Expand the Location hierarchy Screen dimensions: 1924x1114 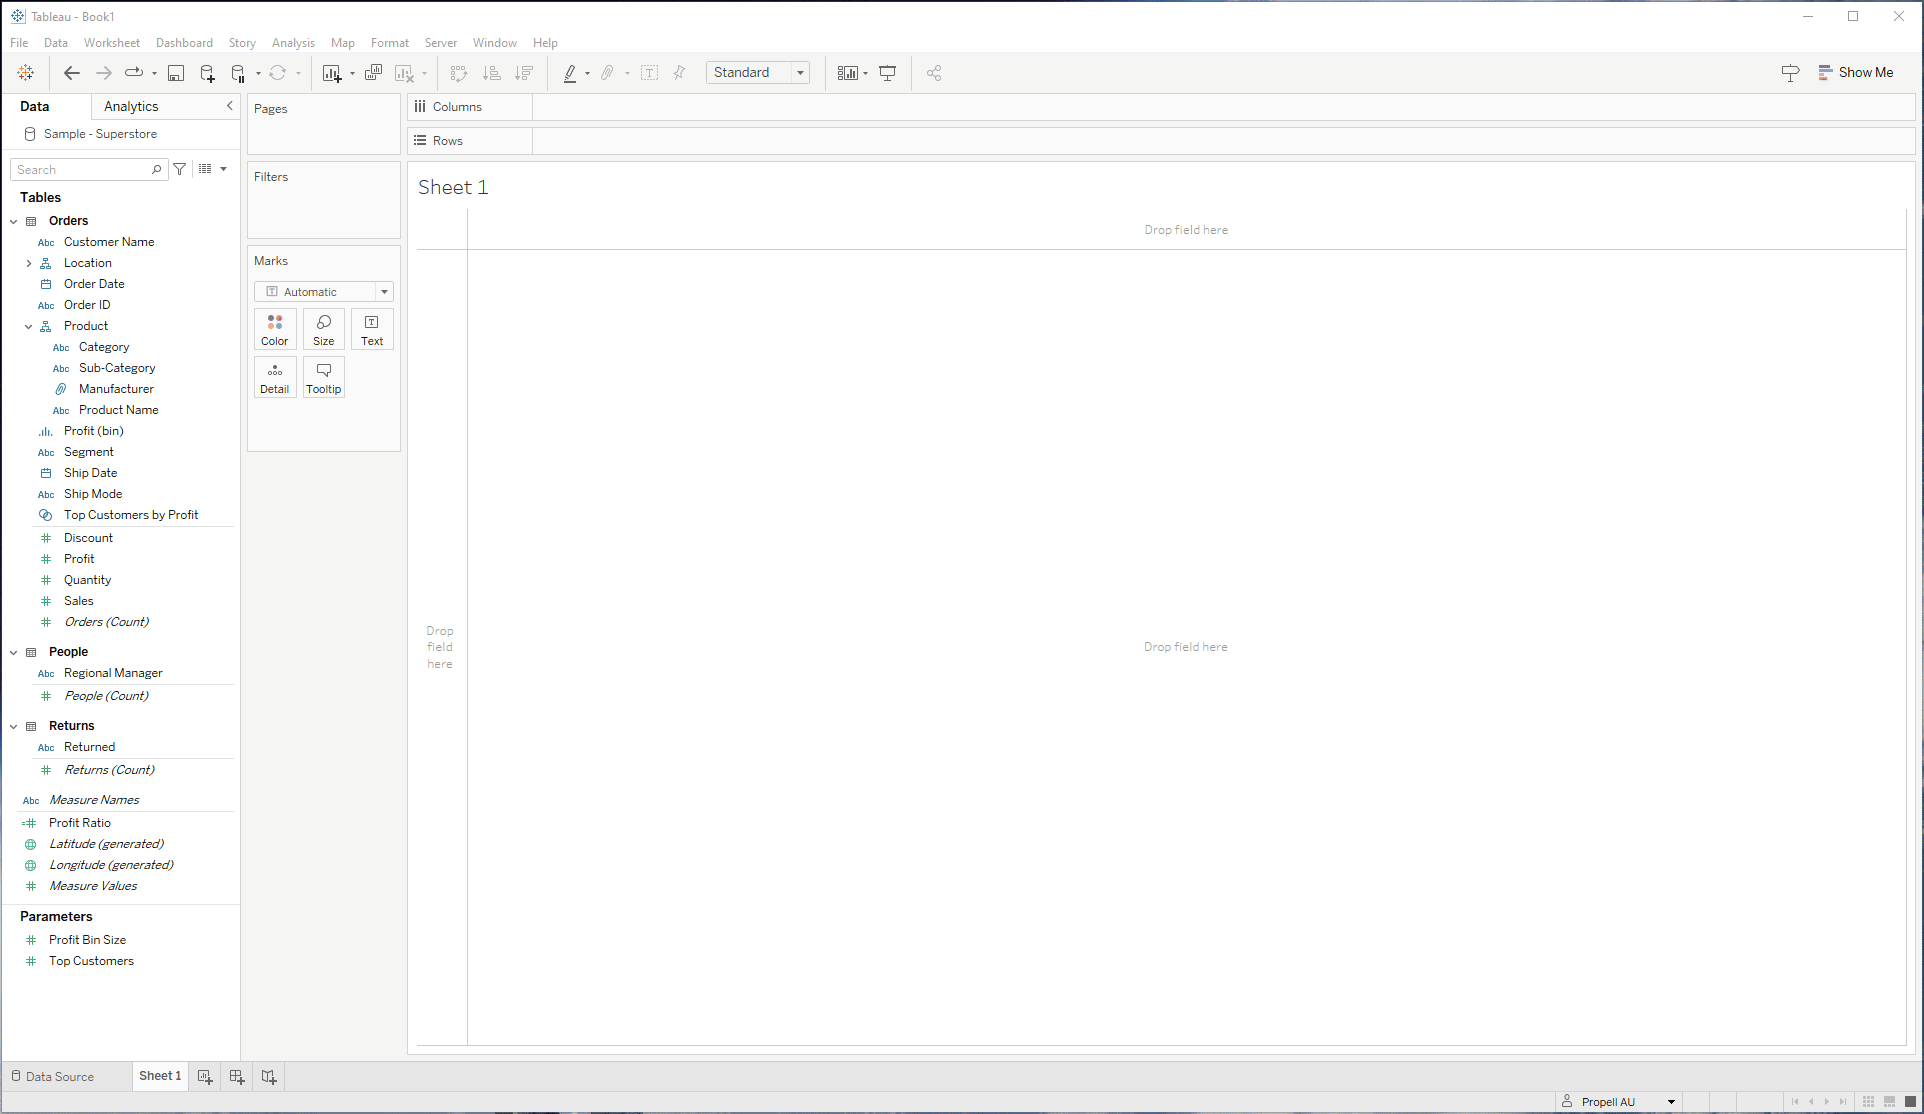[x=29, y=264]
